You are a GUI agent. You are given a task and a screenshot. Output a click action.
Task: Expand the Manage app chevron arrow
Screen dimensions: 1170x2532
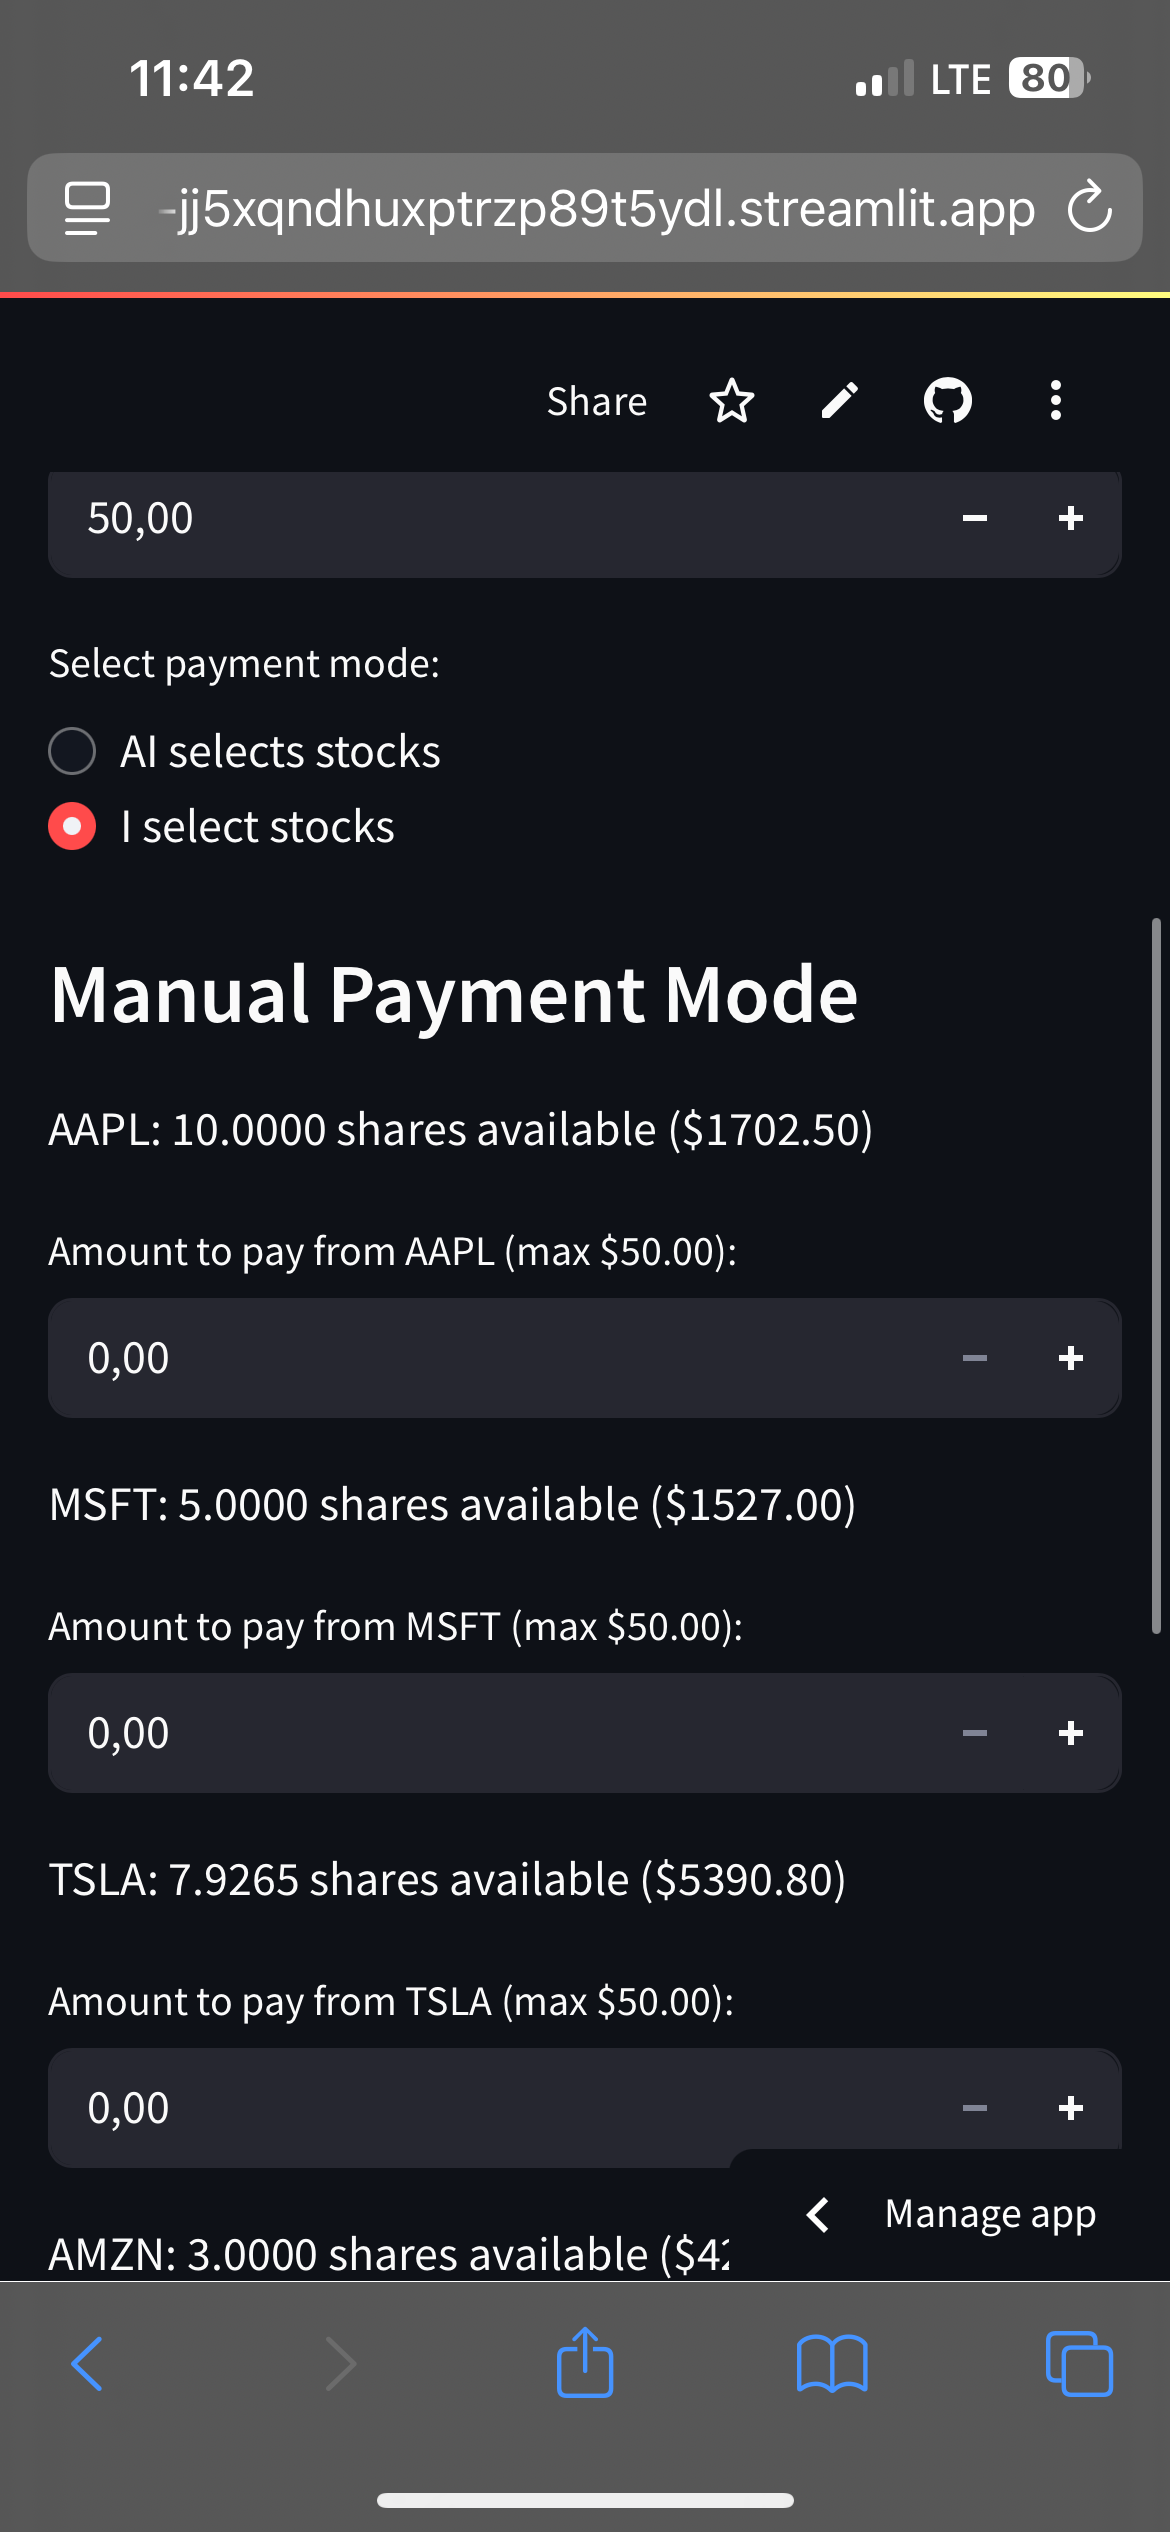[818, 2214]
